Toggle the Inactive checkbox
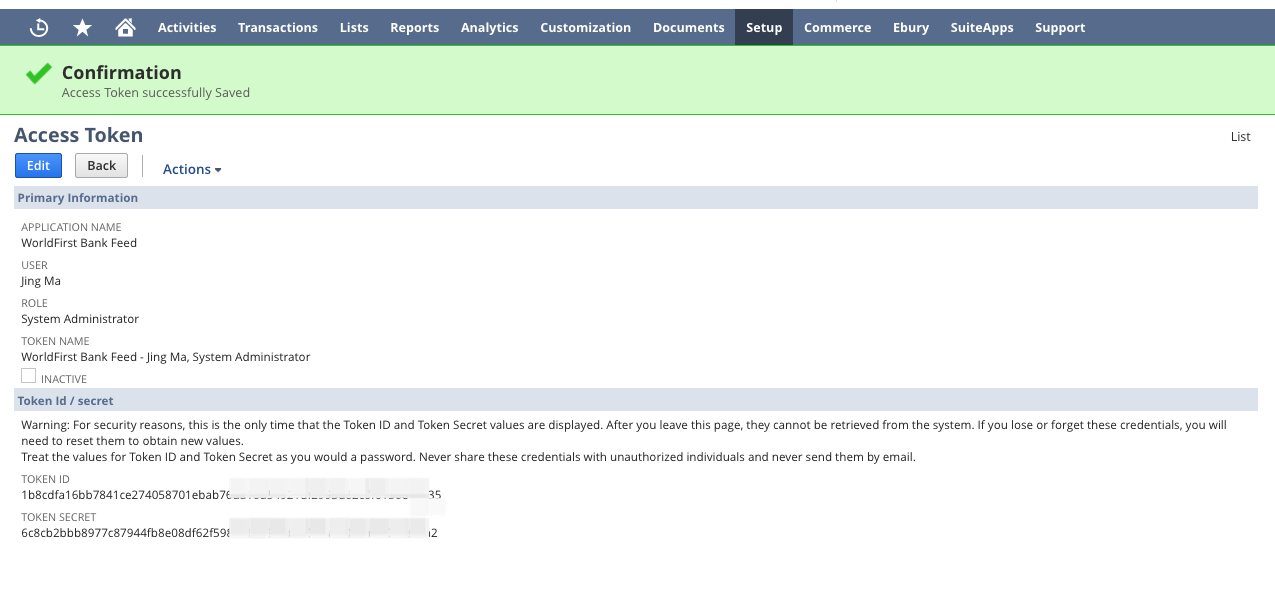 click(29, 376)
